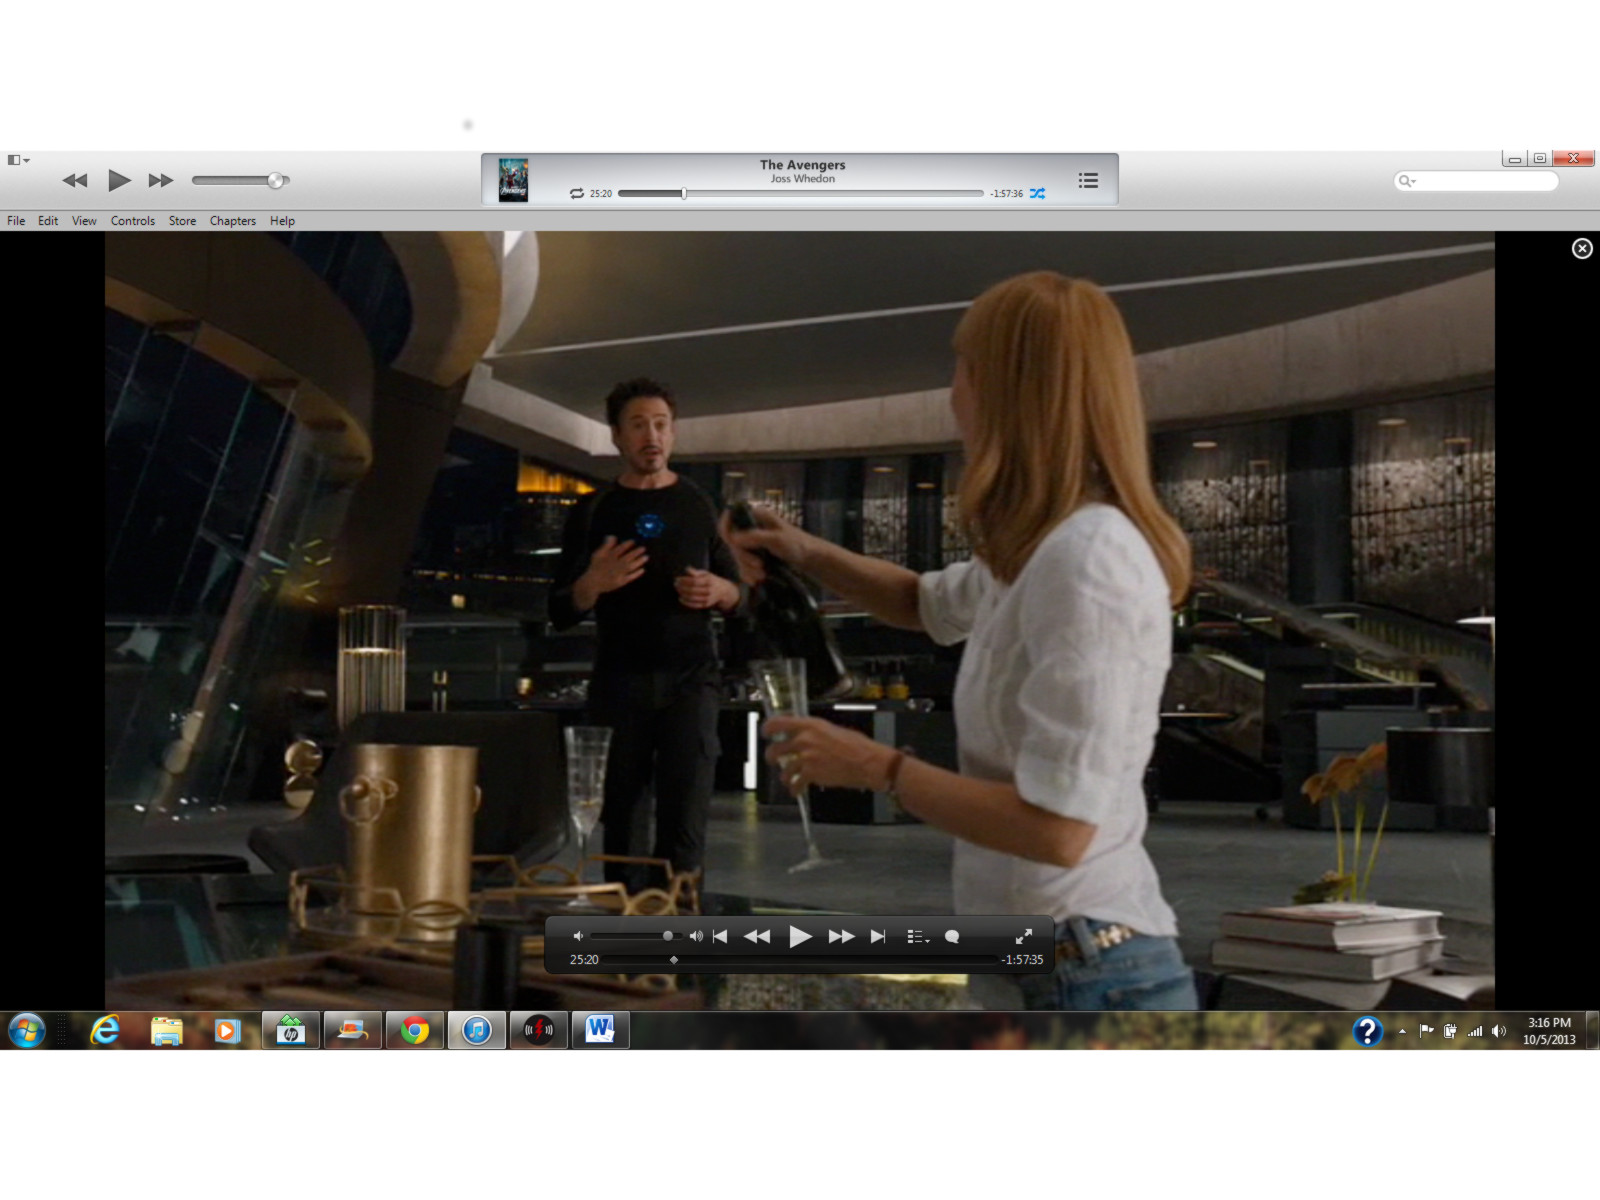This screenshot has width=1600, height=1200.
Task: Click overlay previous chapter button
Action: point(720,936)
